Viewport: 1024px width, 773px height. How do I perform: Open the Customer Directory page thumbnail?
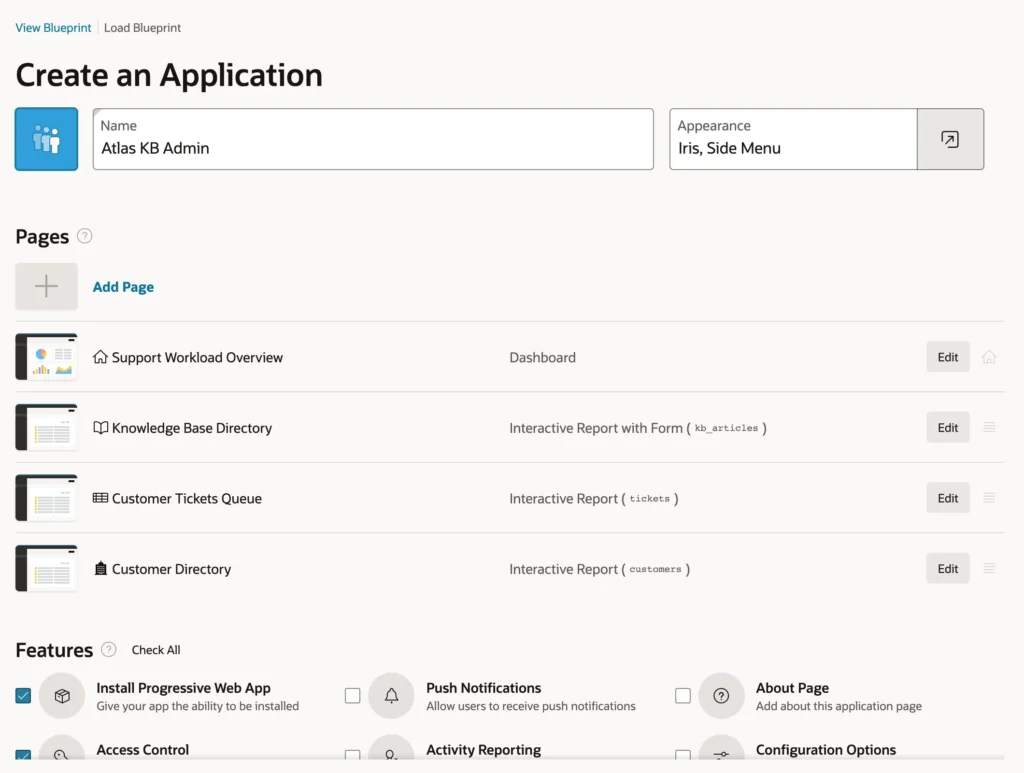pos(46,568)
